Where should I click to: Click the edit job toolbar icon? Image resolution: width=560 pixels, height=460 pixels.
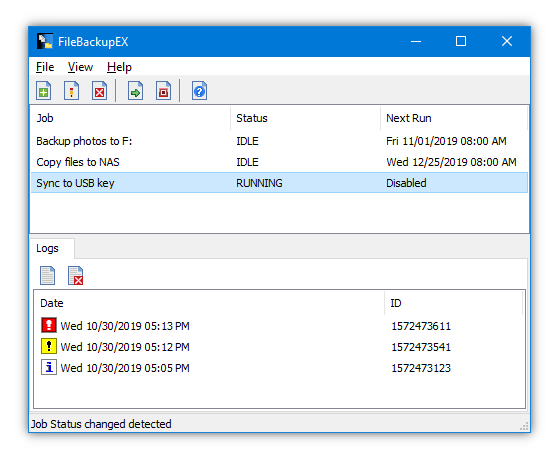(71, 91)
